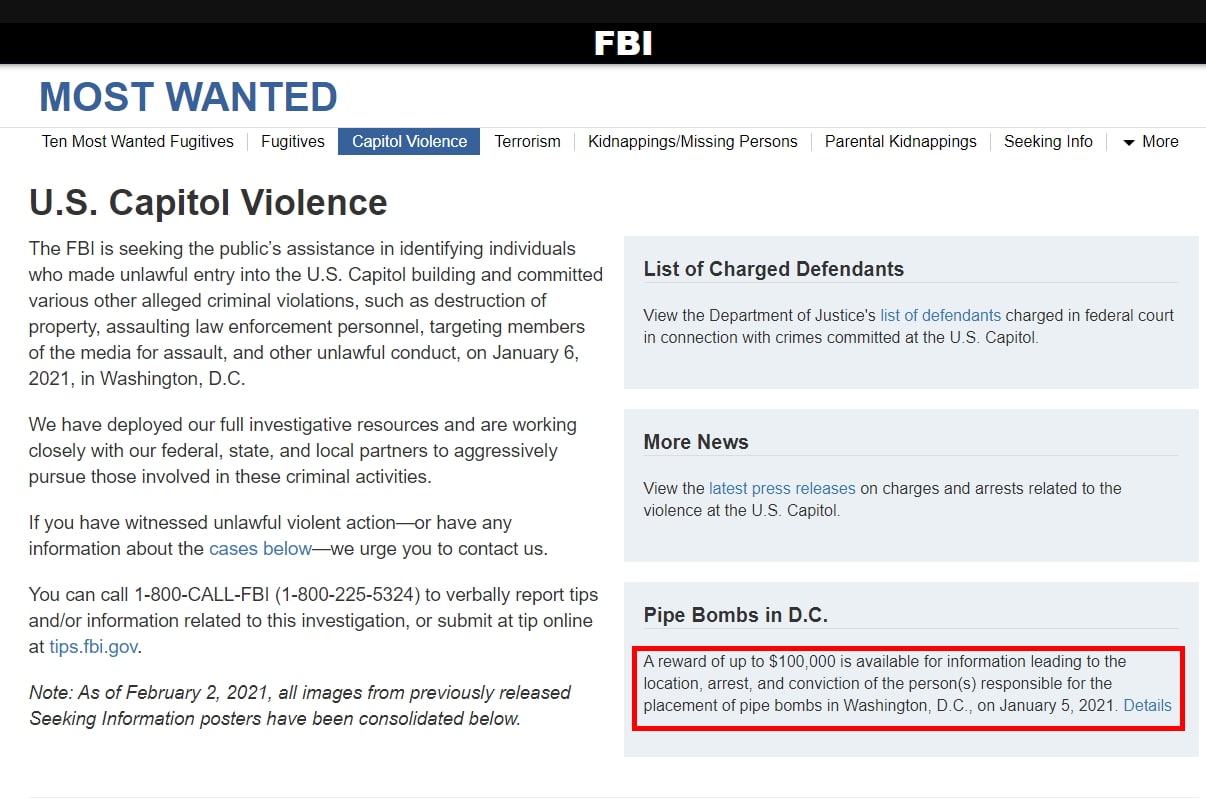
Task: Open the Terrorism tab
Action: click(x=527, y=141)
